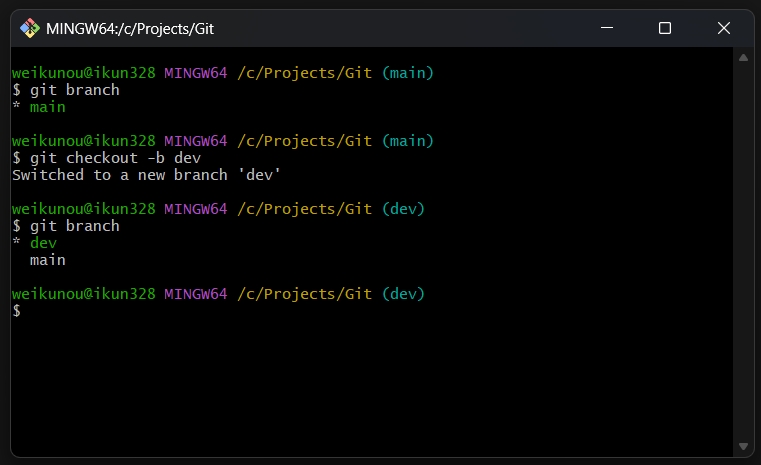Click the second 'git branch' command
This screenshot has height=465, width=761.
click(x=75, y=226)
